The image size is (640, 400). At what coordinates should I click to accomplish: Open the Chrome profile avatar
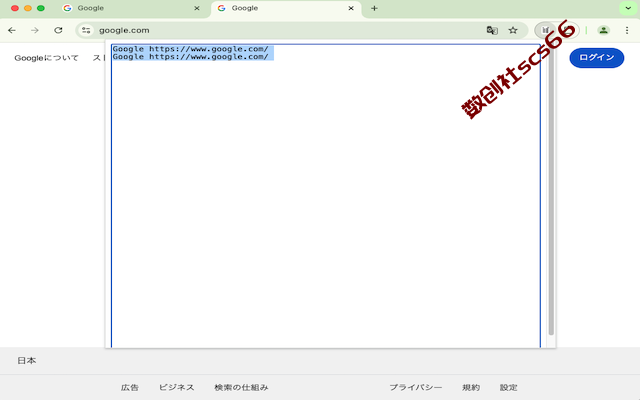tap(603, 30)
